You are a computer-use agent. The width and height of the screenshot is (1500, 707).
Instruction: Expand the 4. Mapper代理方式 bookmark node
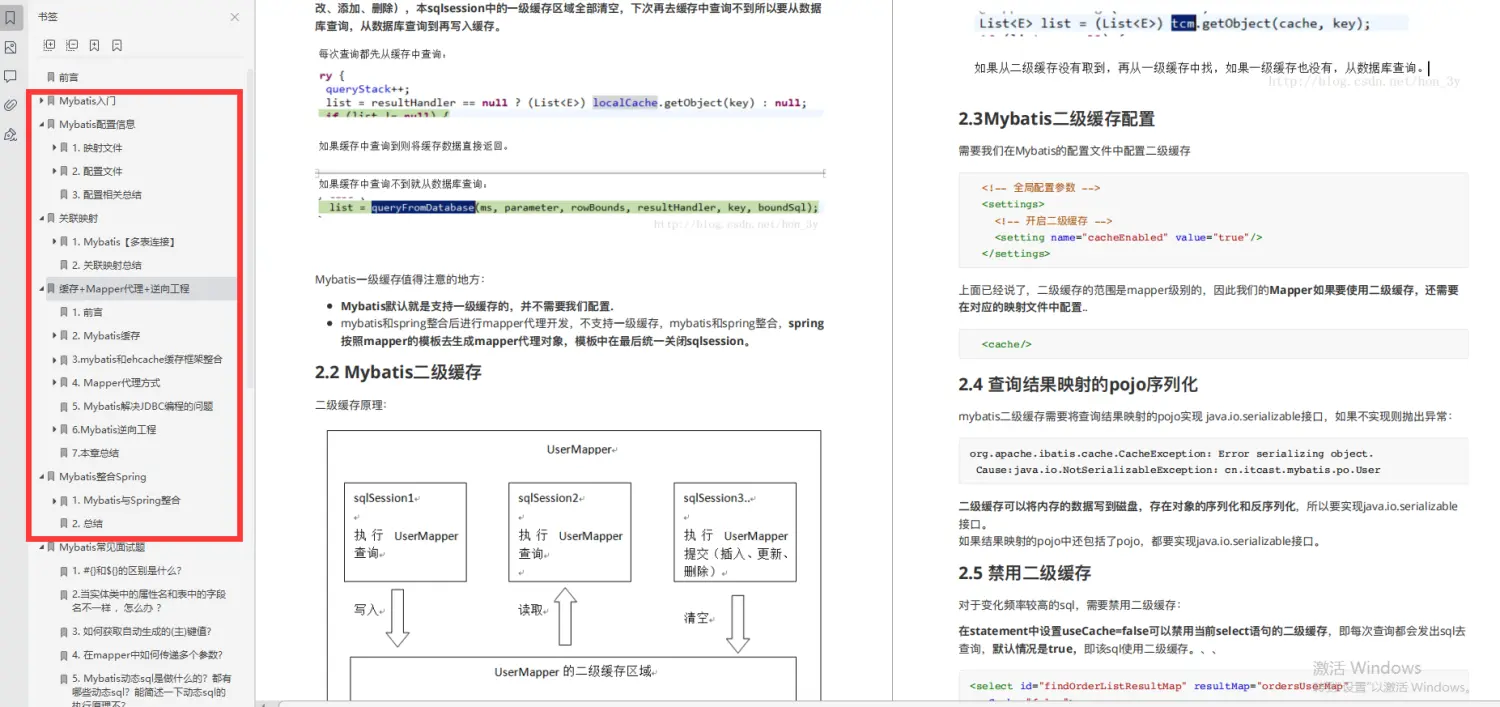(x=54, y=383)
